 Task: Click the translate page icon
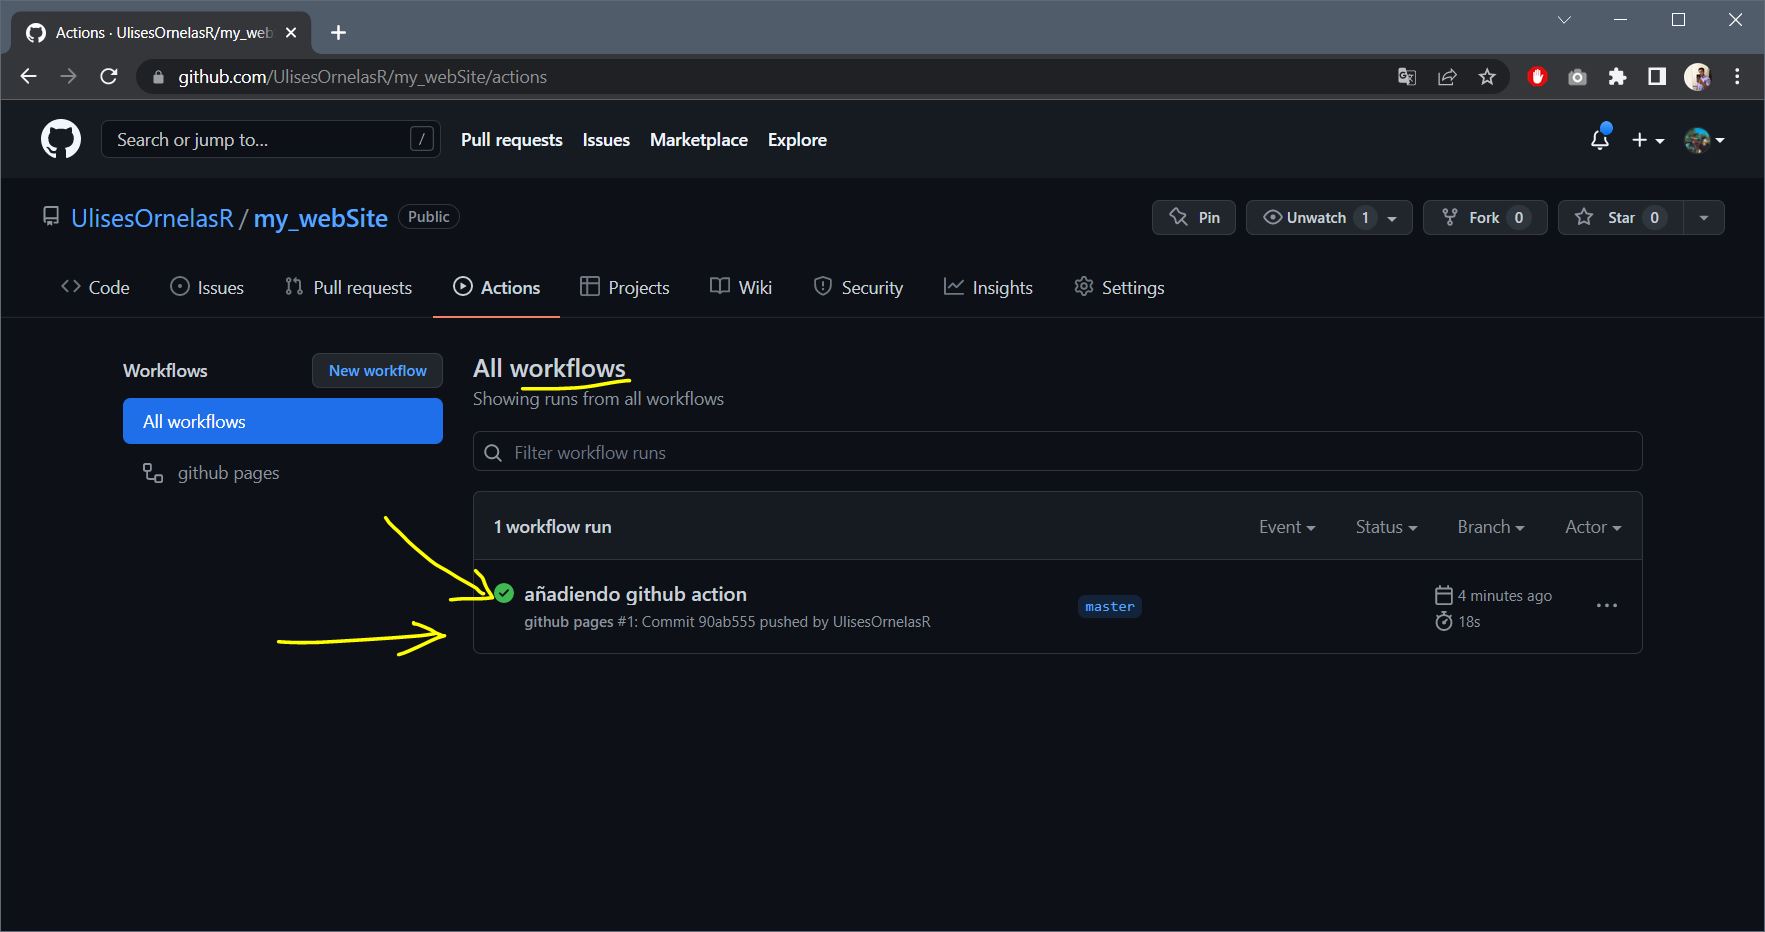click(x=1407, y=77)
